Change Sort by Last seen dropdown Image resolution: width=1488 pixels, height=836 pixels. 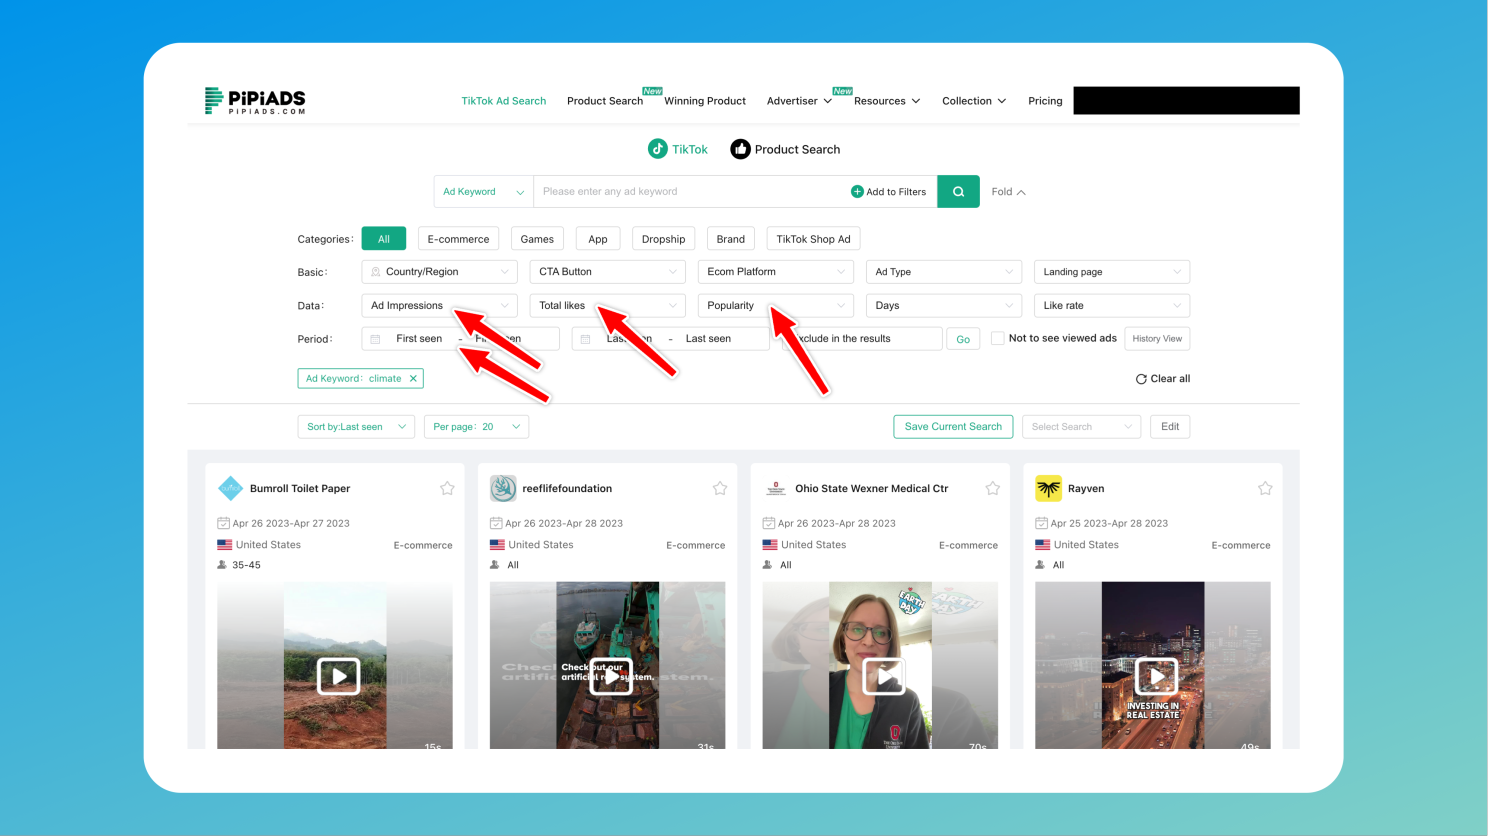click(356, 427)
